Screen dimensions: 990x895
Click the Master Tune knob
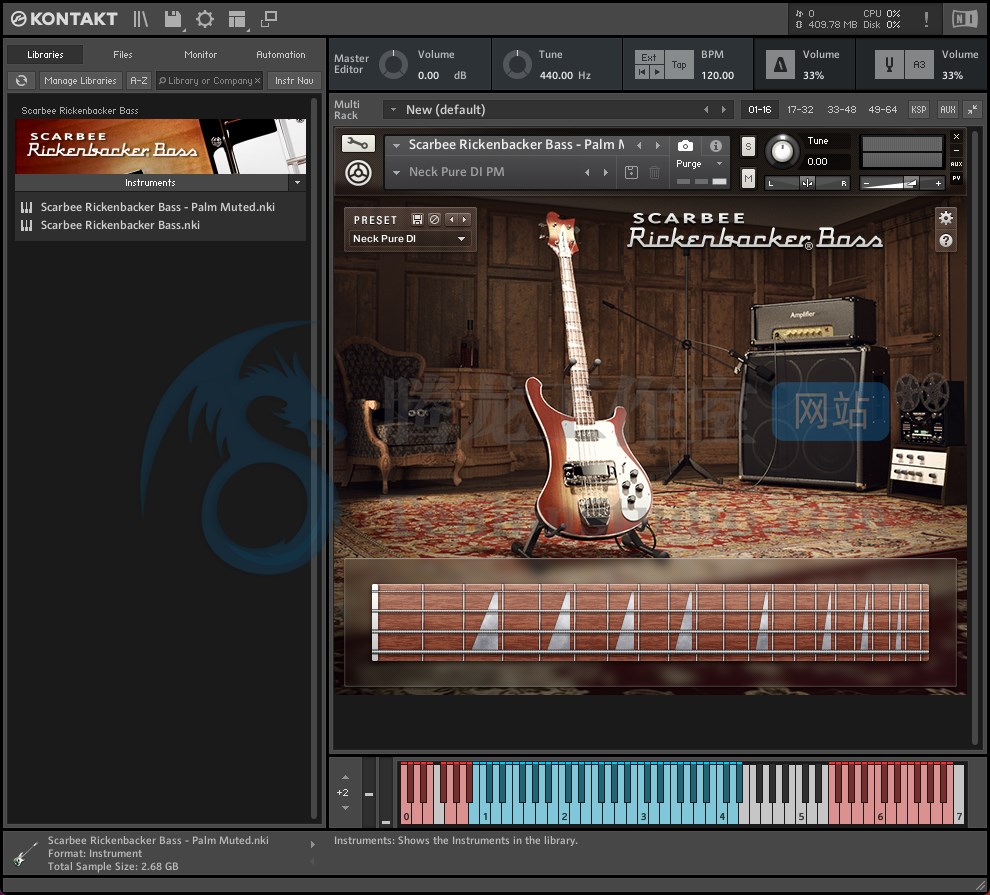(516, 64)
